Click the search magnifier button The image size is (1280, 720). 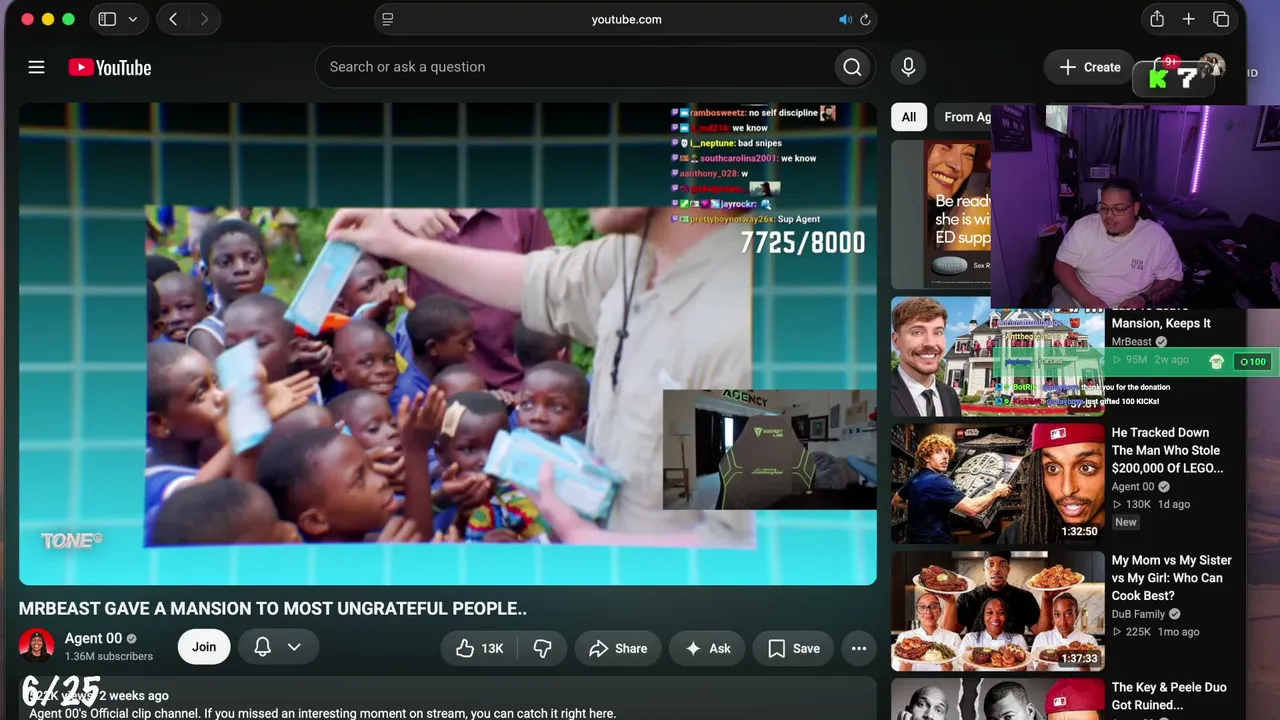click(x=852, y=67)
